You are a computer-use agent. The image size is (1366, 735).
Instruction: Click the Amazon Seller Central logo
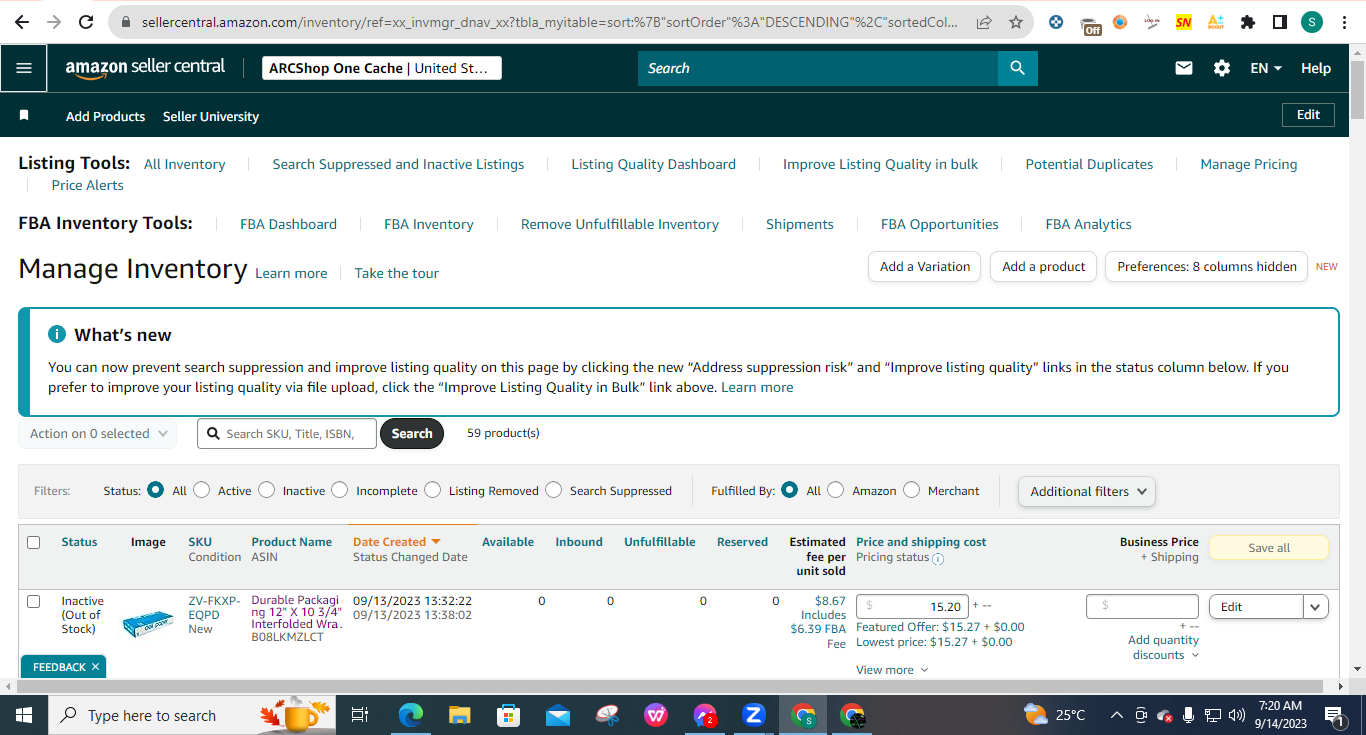coord(145,67)
